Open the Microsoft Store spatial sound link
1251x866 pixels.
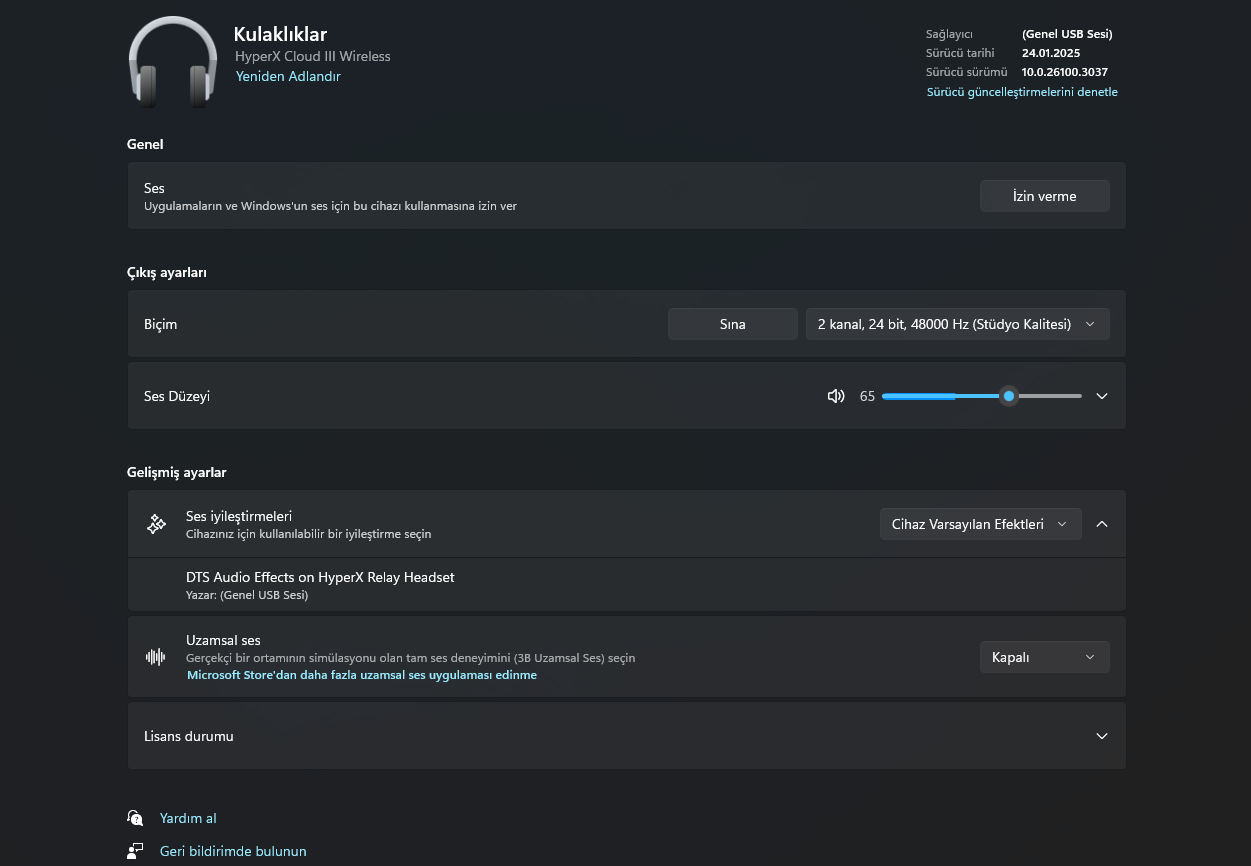[362, 675]
